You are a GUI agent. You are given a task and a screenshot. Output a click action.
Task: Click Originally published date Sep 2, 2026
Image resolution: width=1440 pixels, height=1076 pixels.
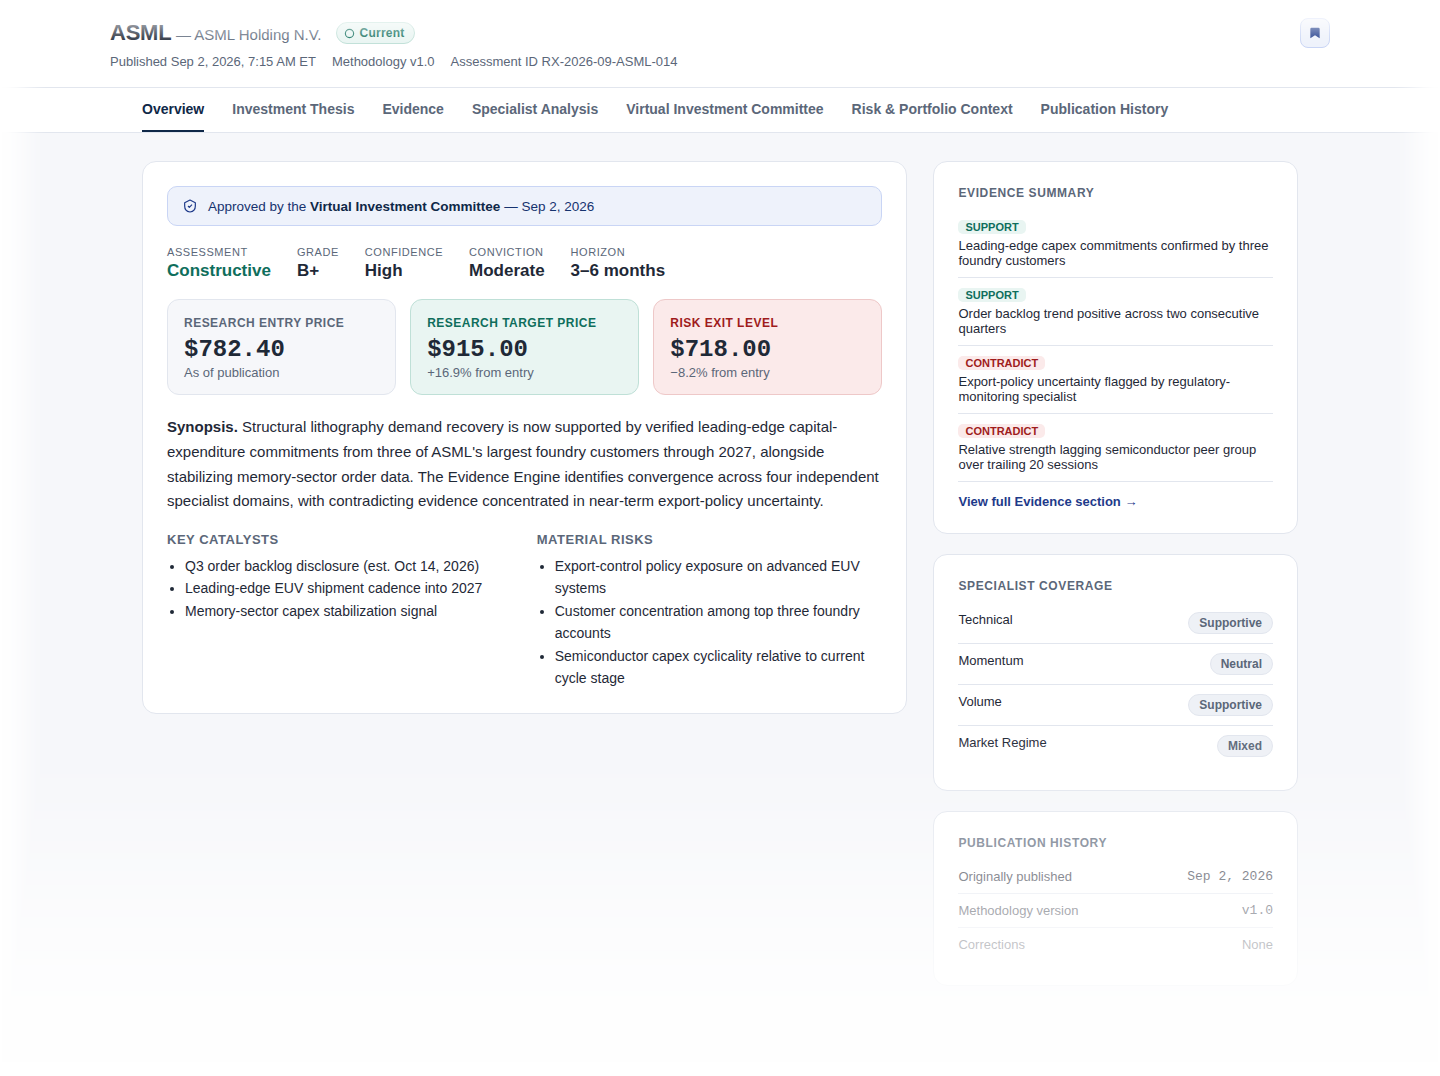click(1230, 876)
